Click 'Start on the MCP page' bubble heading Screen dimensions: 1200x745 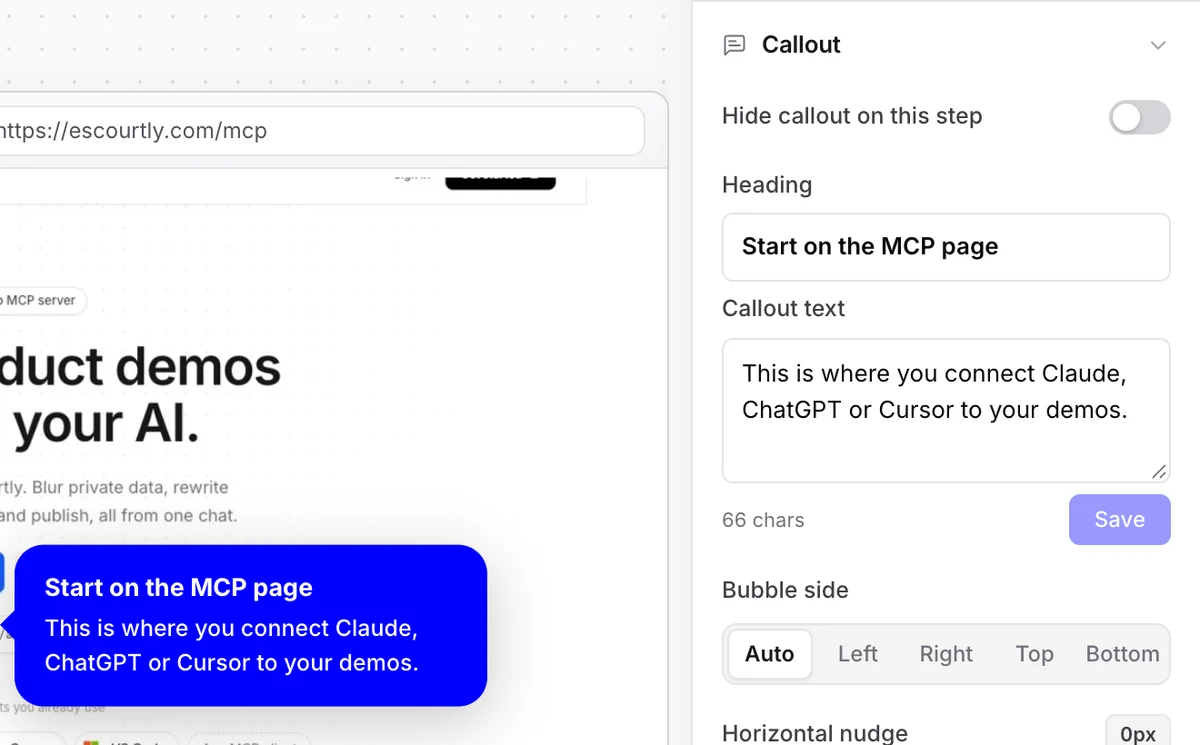[179, 588]
